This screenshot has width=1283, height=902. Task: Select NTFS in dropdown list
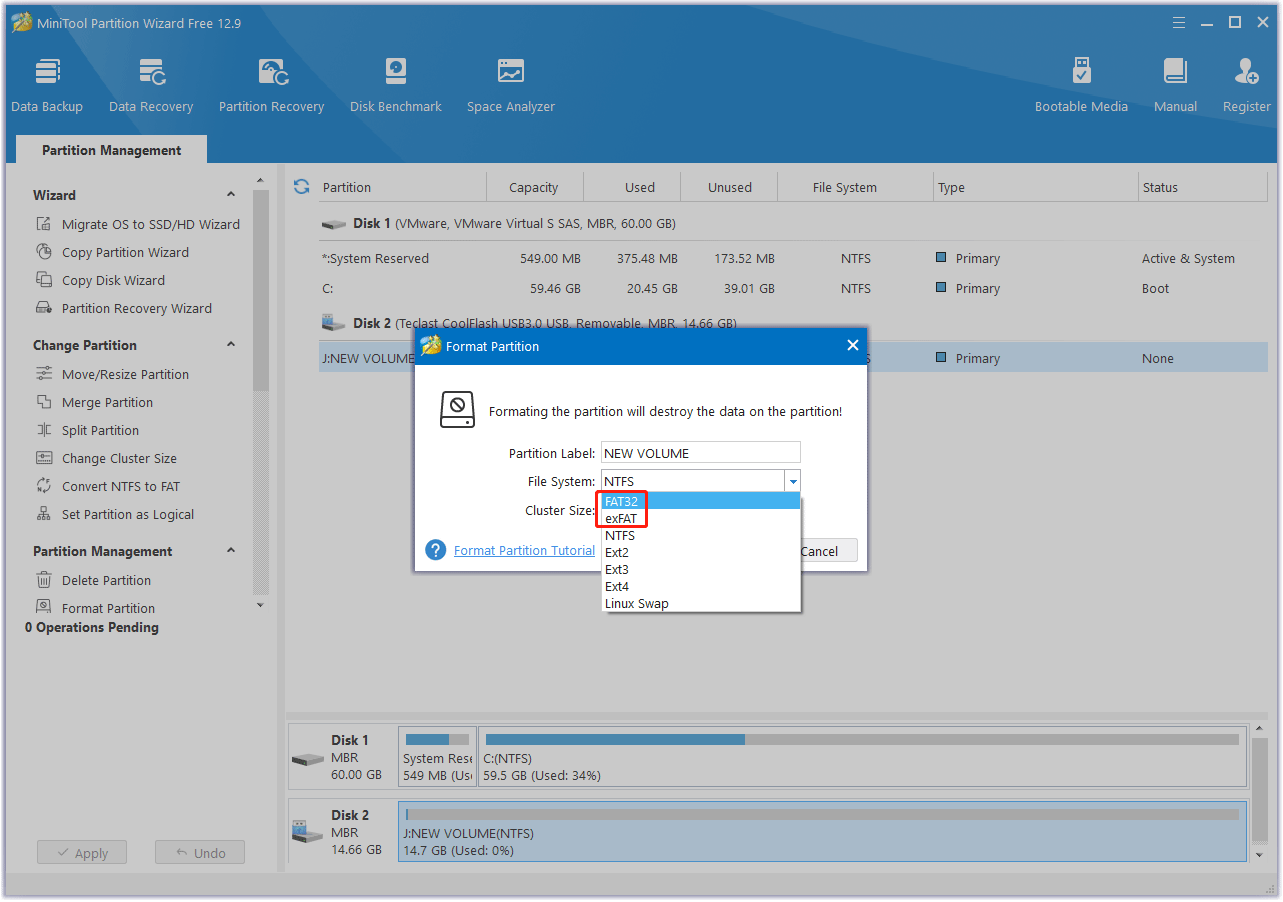(701, 535)
